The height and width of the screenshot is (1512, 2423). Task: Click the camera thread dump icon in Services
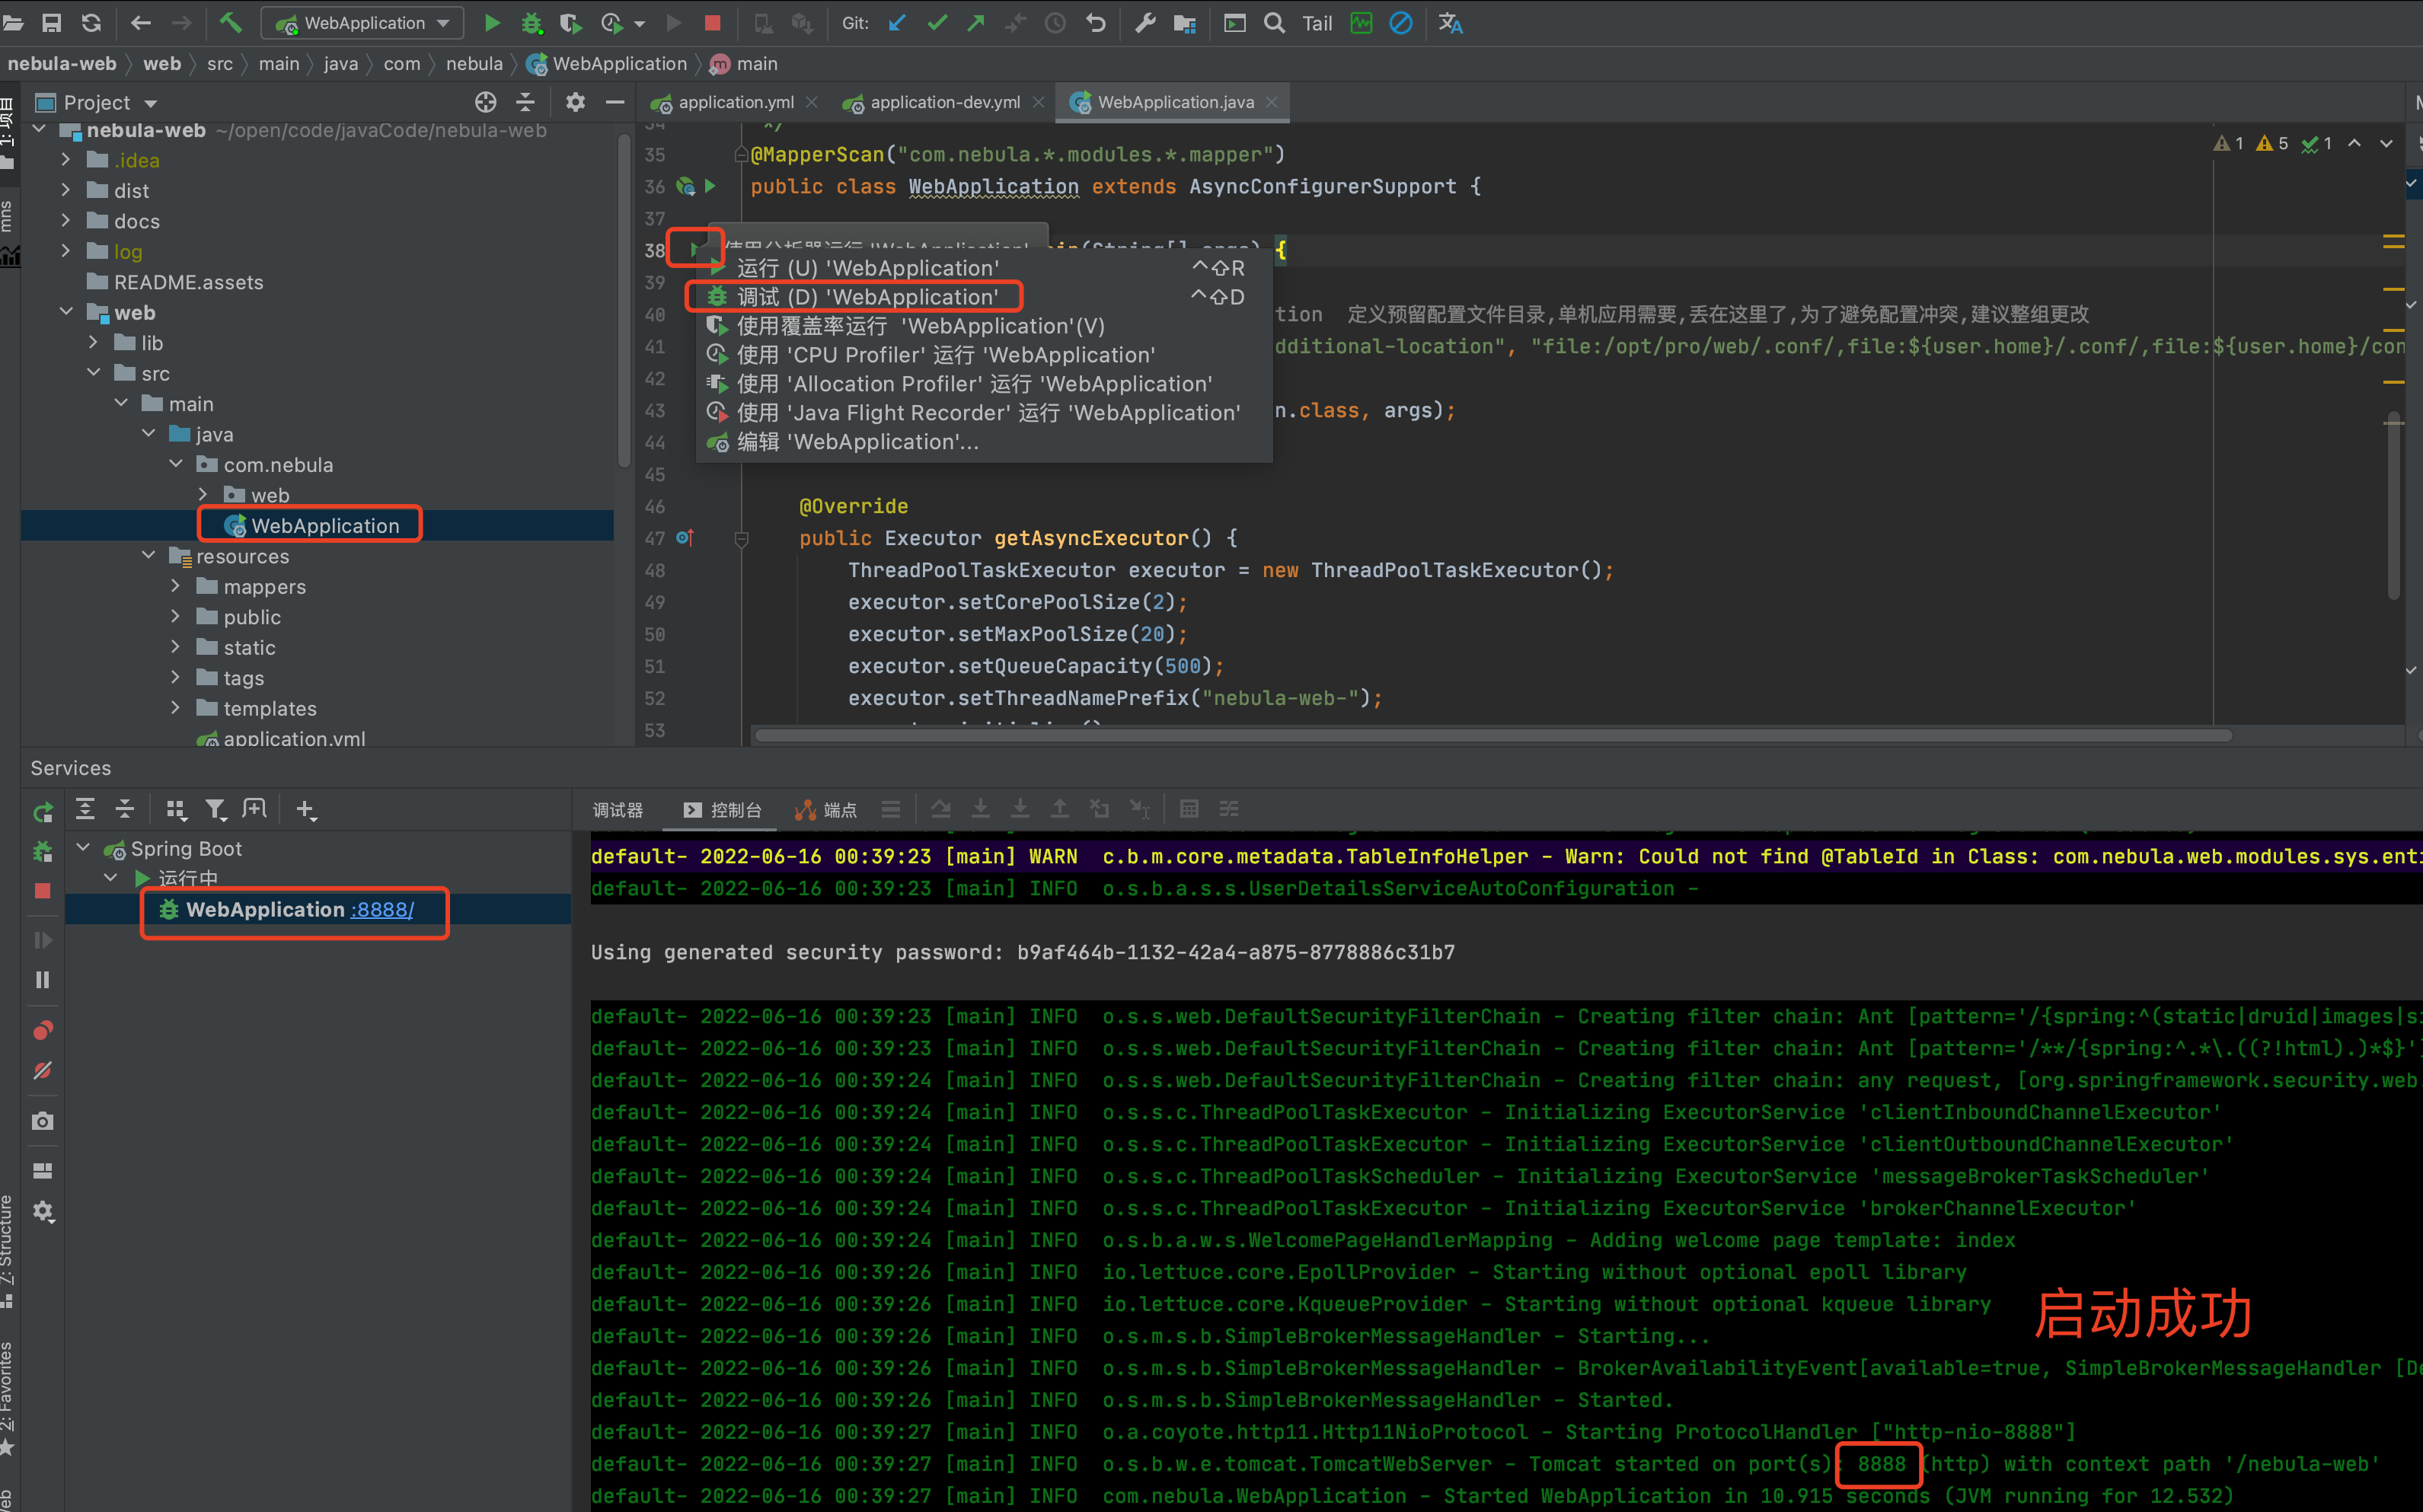click(42, 1121)
